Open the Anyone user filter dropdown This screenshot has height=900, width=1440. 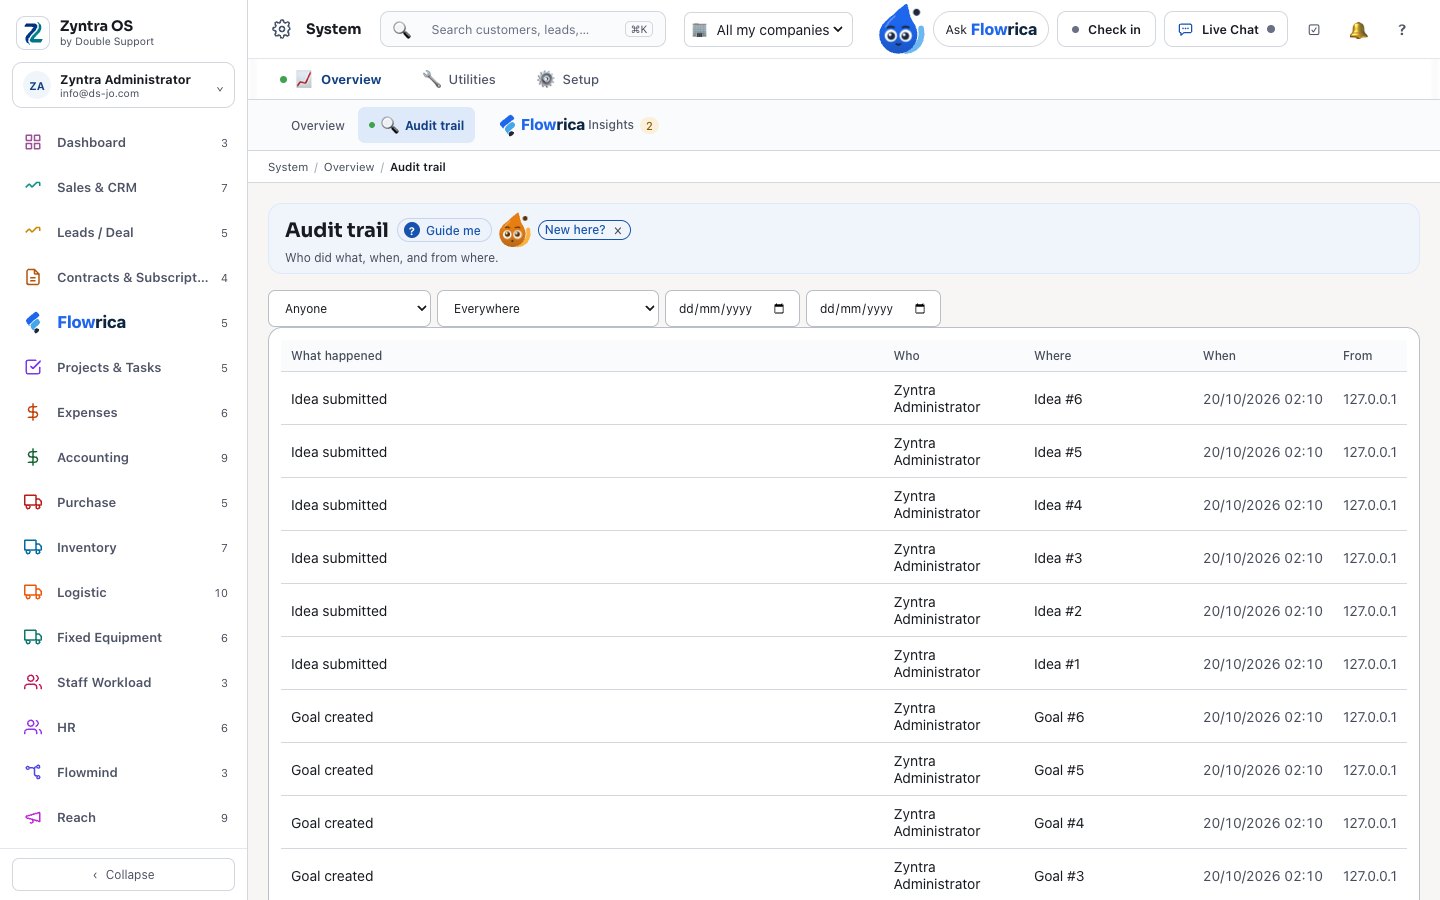coord(350,309)
